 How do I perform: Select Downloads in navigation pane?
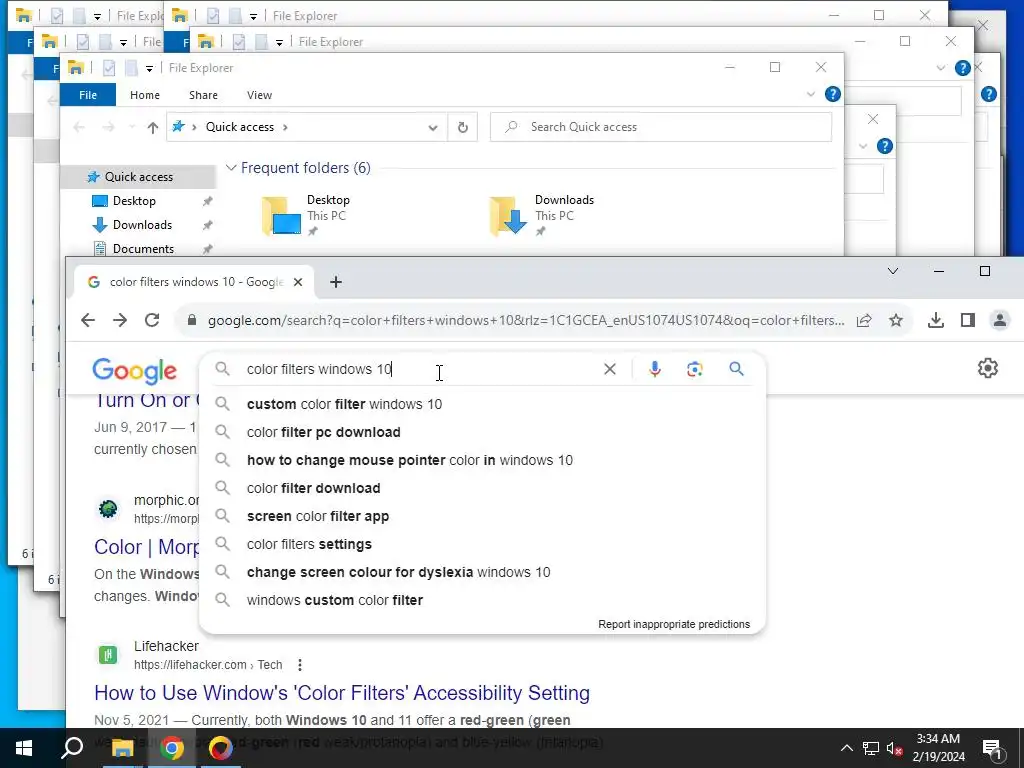point(142,225)
